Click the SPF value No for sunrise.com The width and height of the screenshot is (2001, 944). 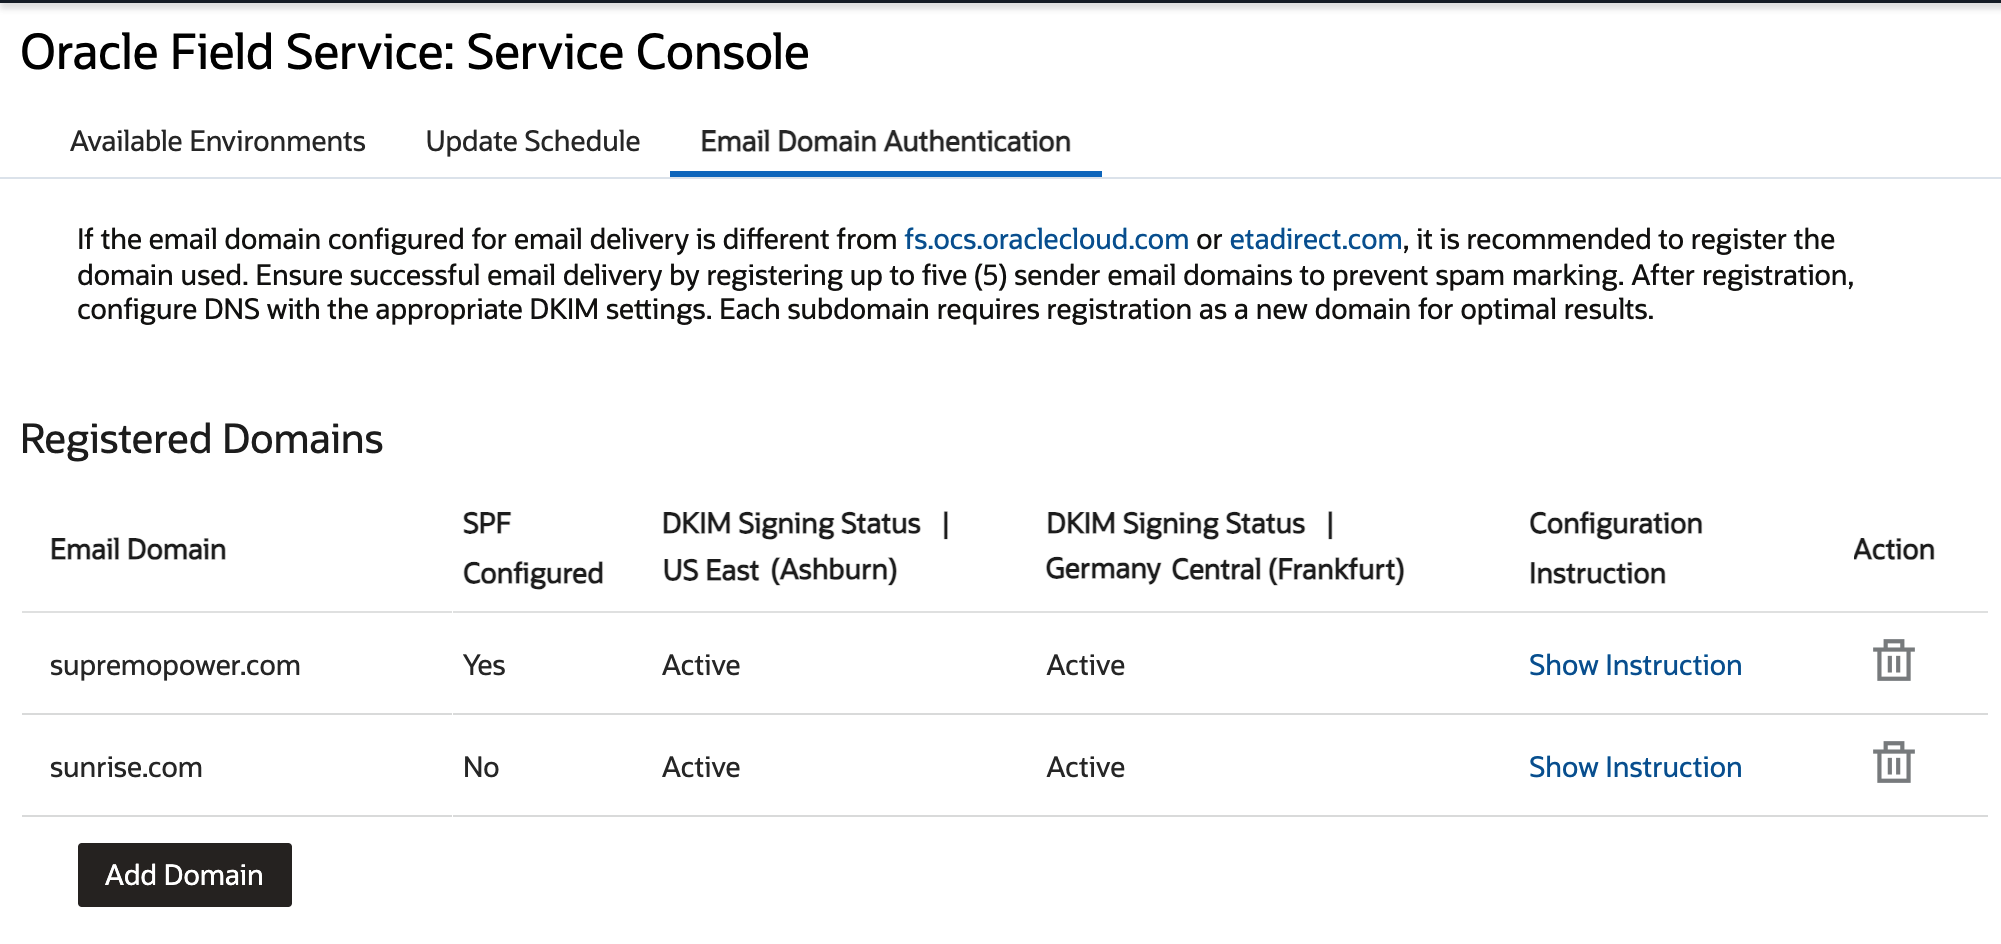pos(481,767)
